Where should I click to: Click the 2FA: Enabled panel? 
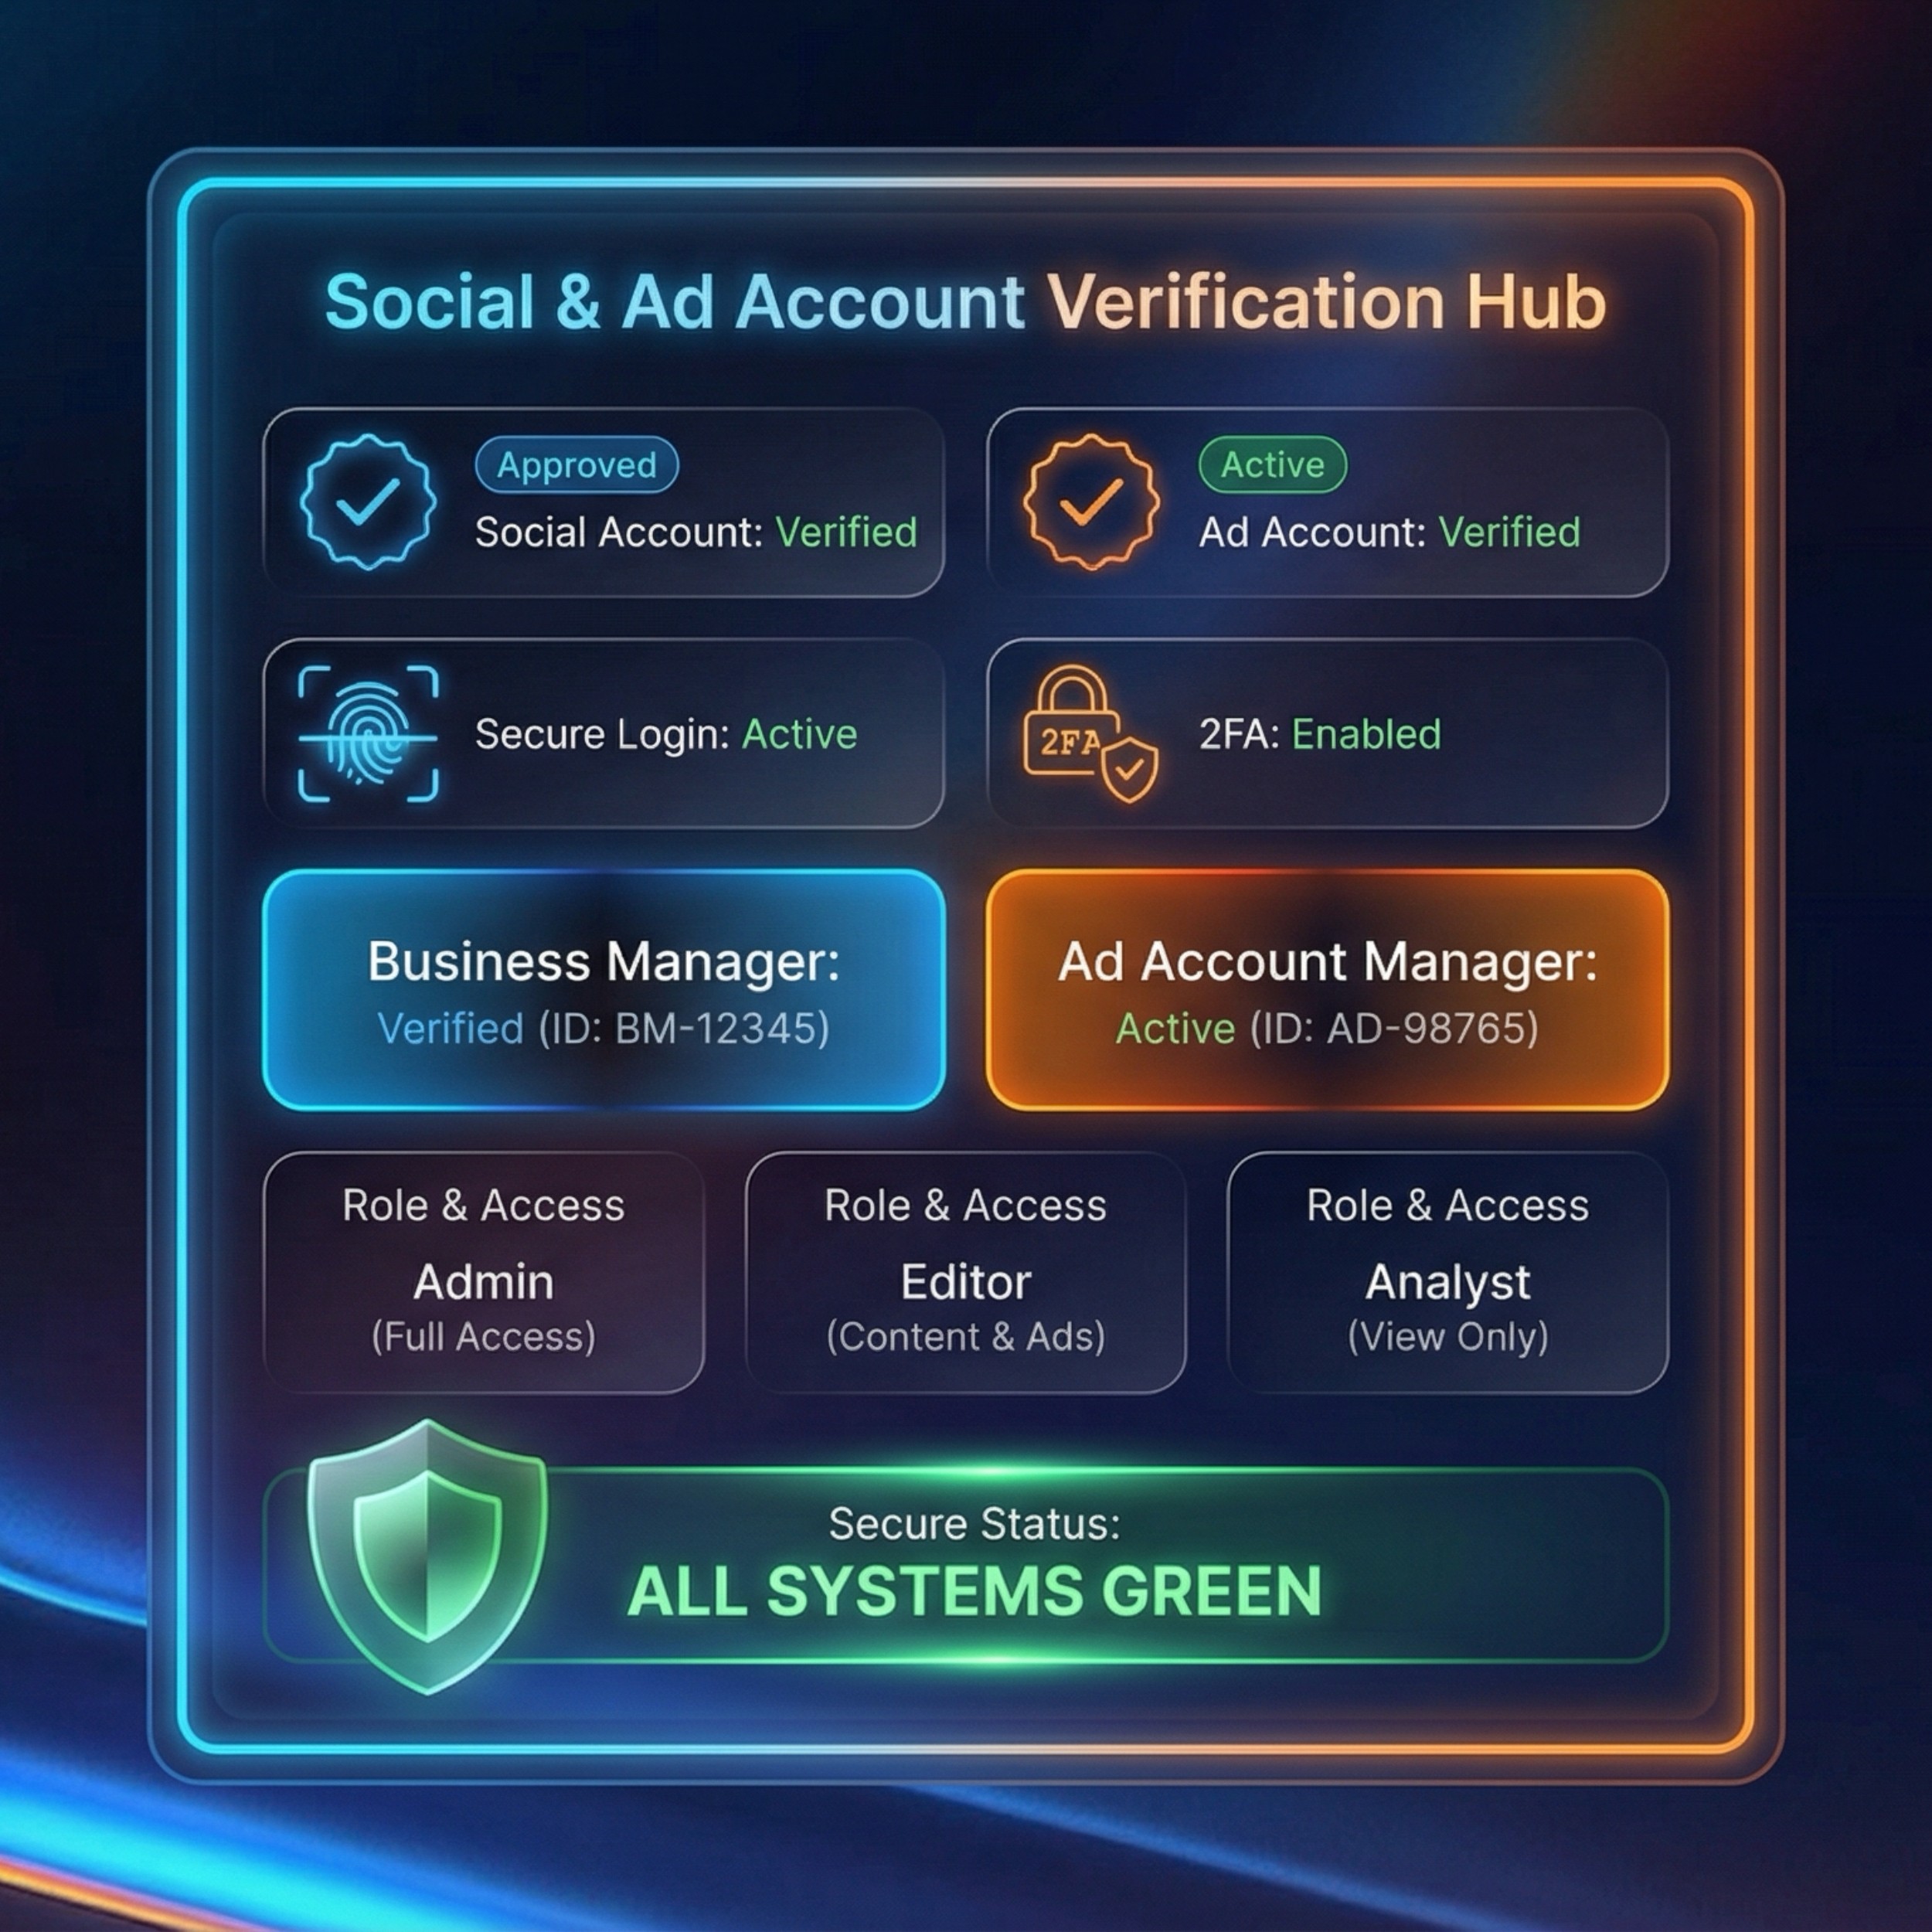tap(1327, 733)
